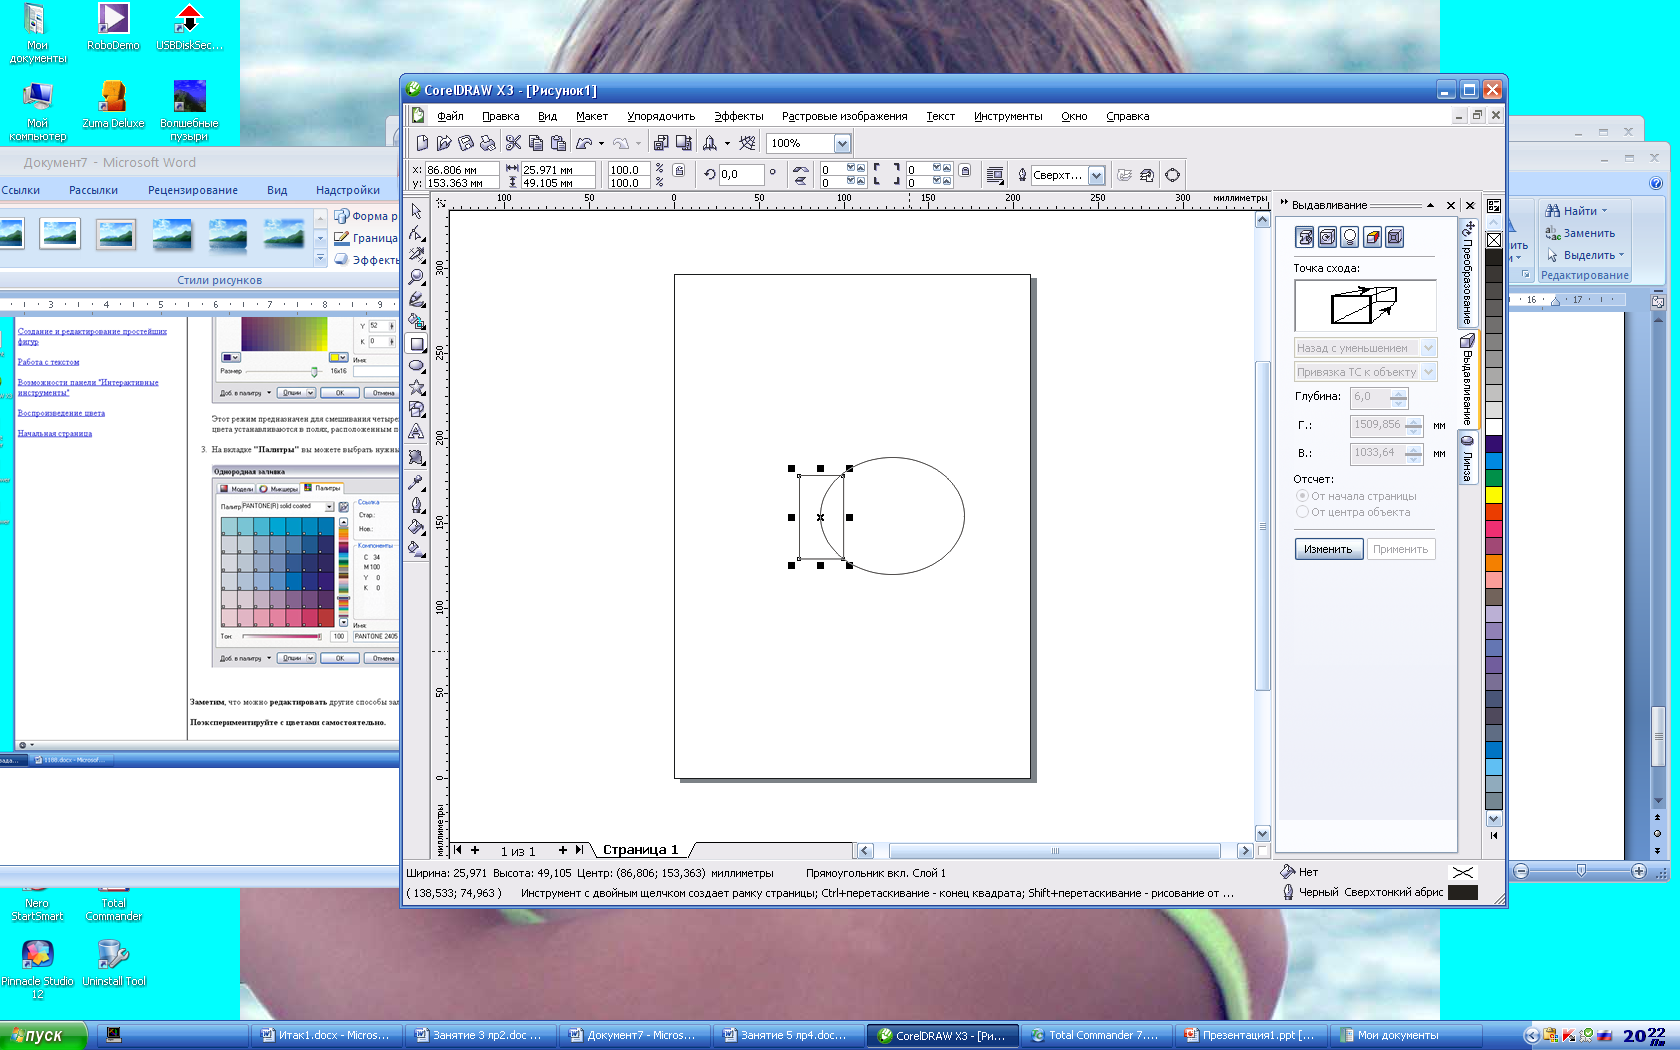
Task: Click the Save icon in standard toolbar
Action: tap(465, 143)
